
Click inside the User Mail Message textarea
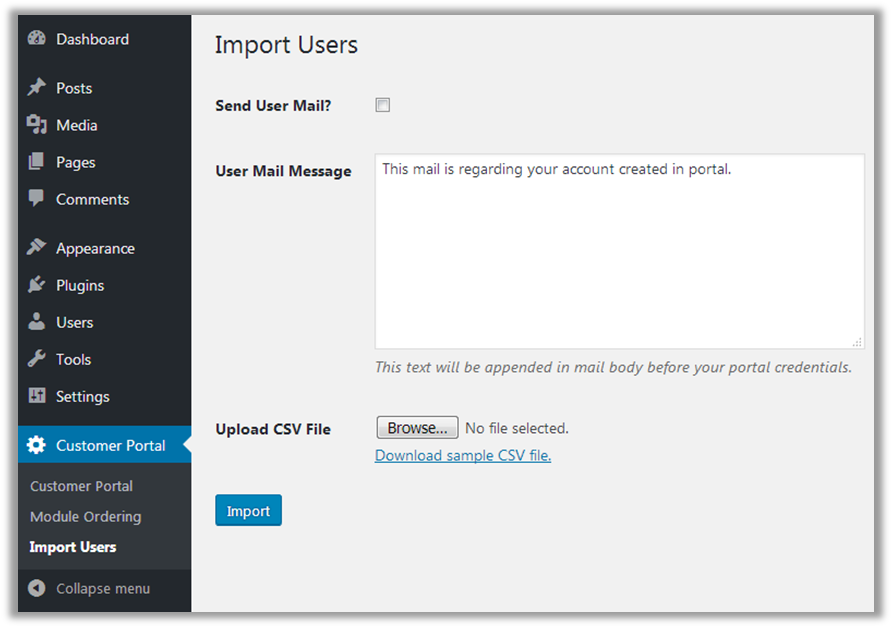pyautogui.click(x=619, y=250)
